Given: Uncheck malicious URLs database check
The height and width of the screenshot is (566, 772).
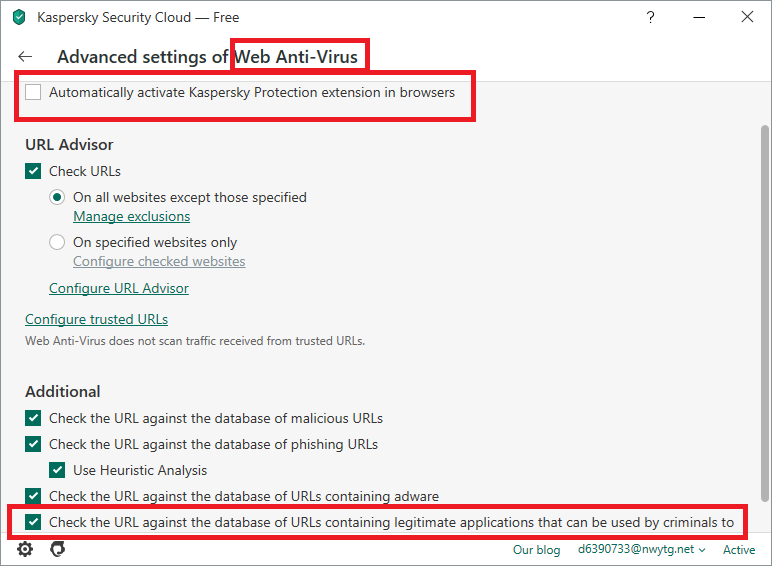Looking at the screenshot, I should click(34, 418).
